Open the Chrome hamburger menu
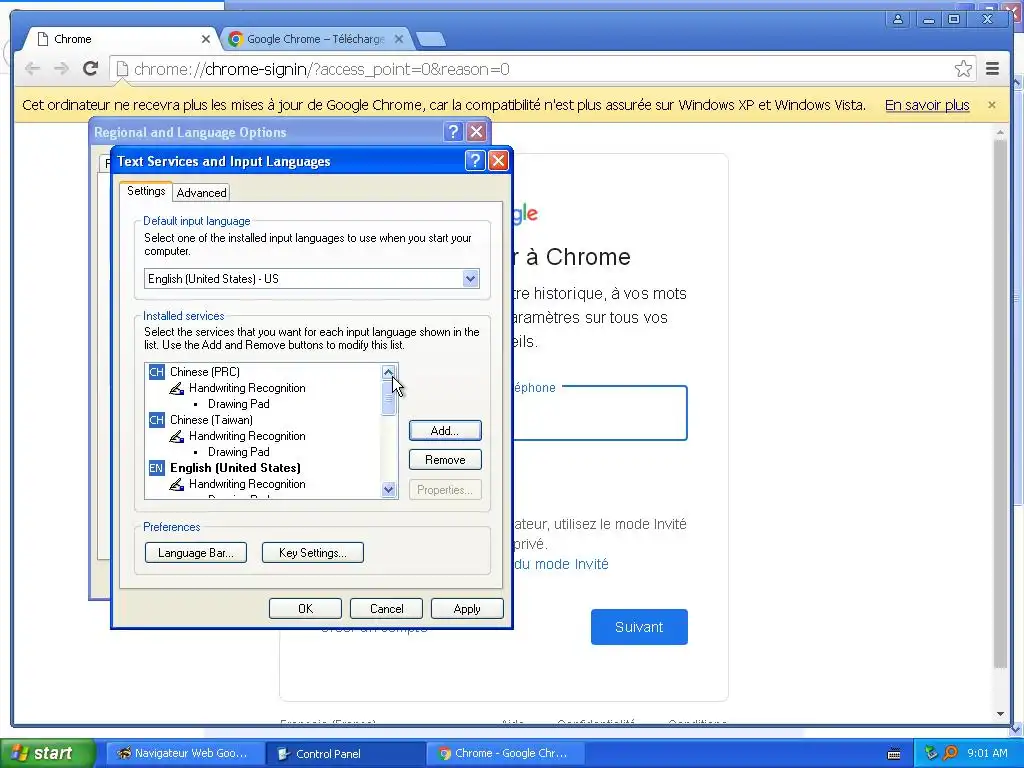The height and width of the screenshot is (768, 1024). [x=993, y=69]
